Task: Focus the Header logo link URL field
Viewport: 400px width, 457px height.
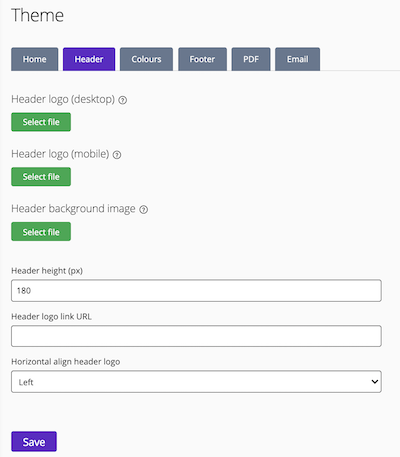Action: (x=196, y=336)
